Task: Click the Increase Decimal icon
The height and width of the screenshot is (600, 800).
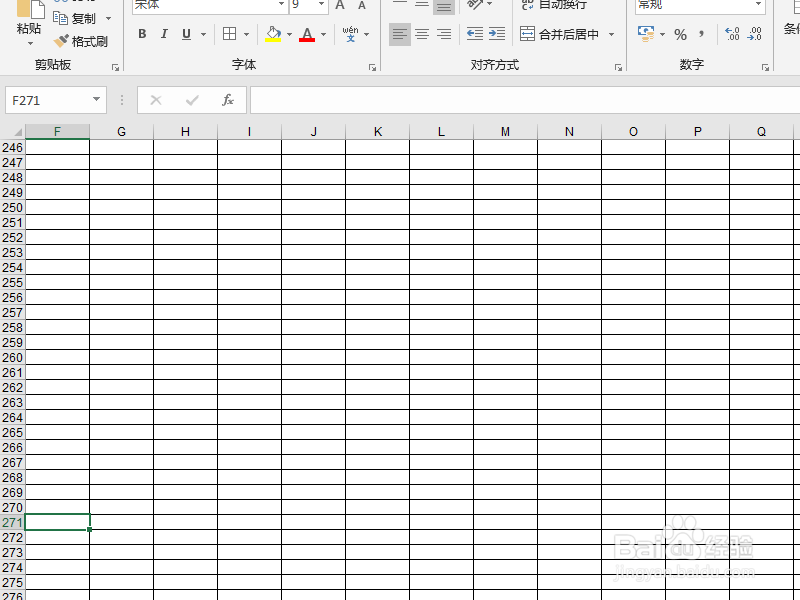Action: point(733,35)
